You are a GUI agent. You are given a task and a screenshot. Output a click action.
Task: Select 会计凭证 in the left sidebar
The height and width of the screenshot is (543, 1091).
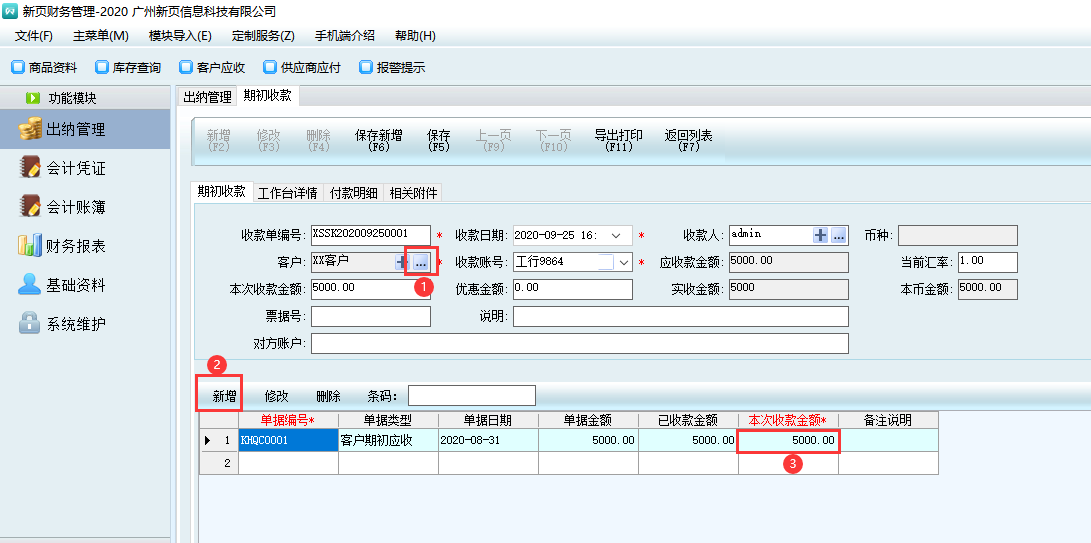pyautogui.click(x=75, y=168)
